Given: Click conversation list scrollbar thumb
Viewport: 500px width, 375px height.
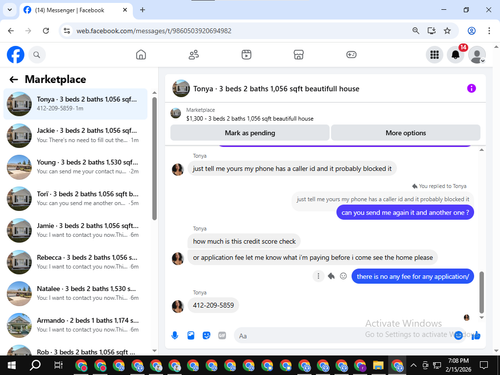Looking at the screenshot, I should pos(154,159).
